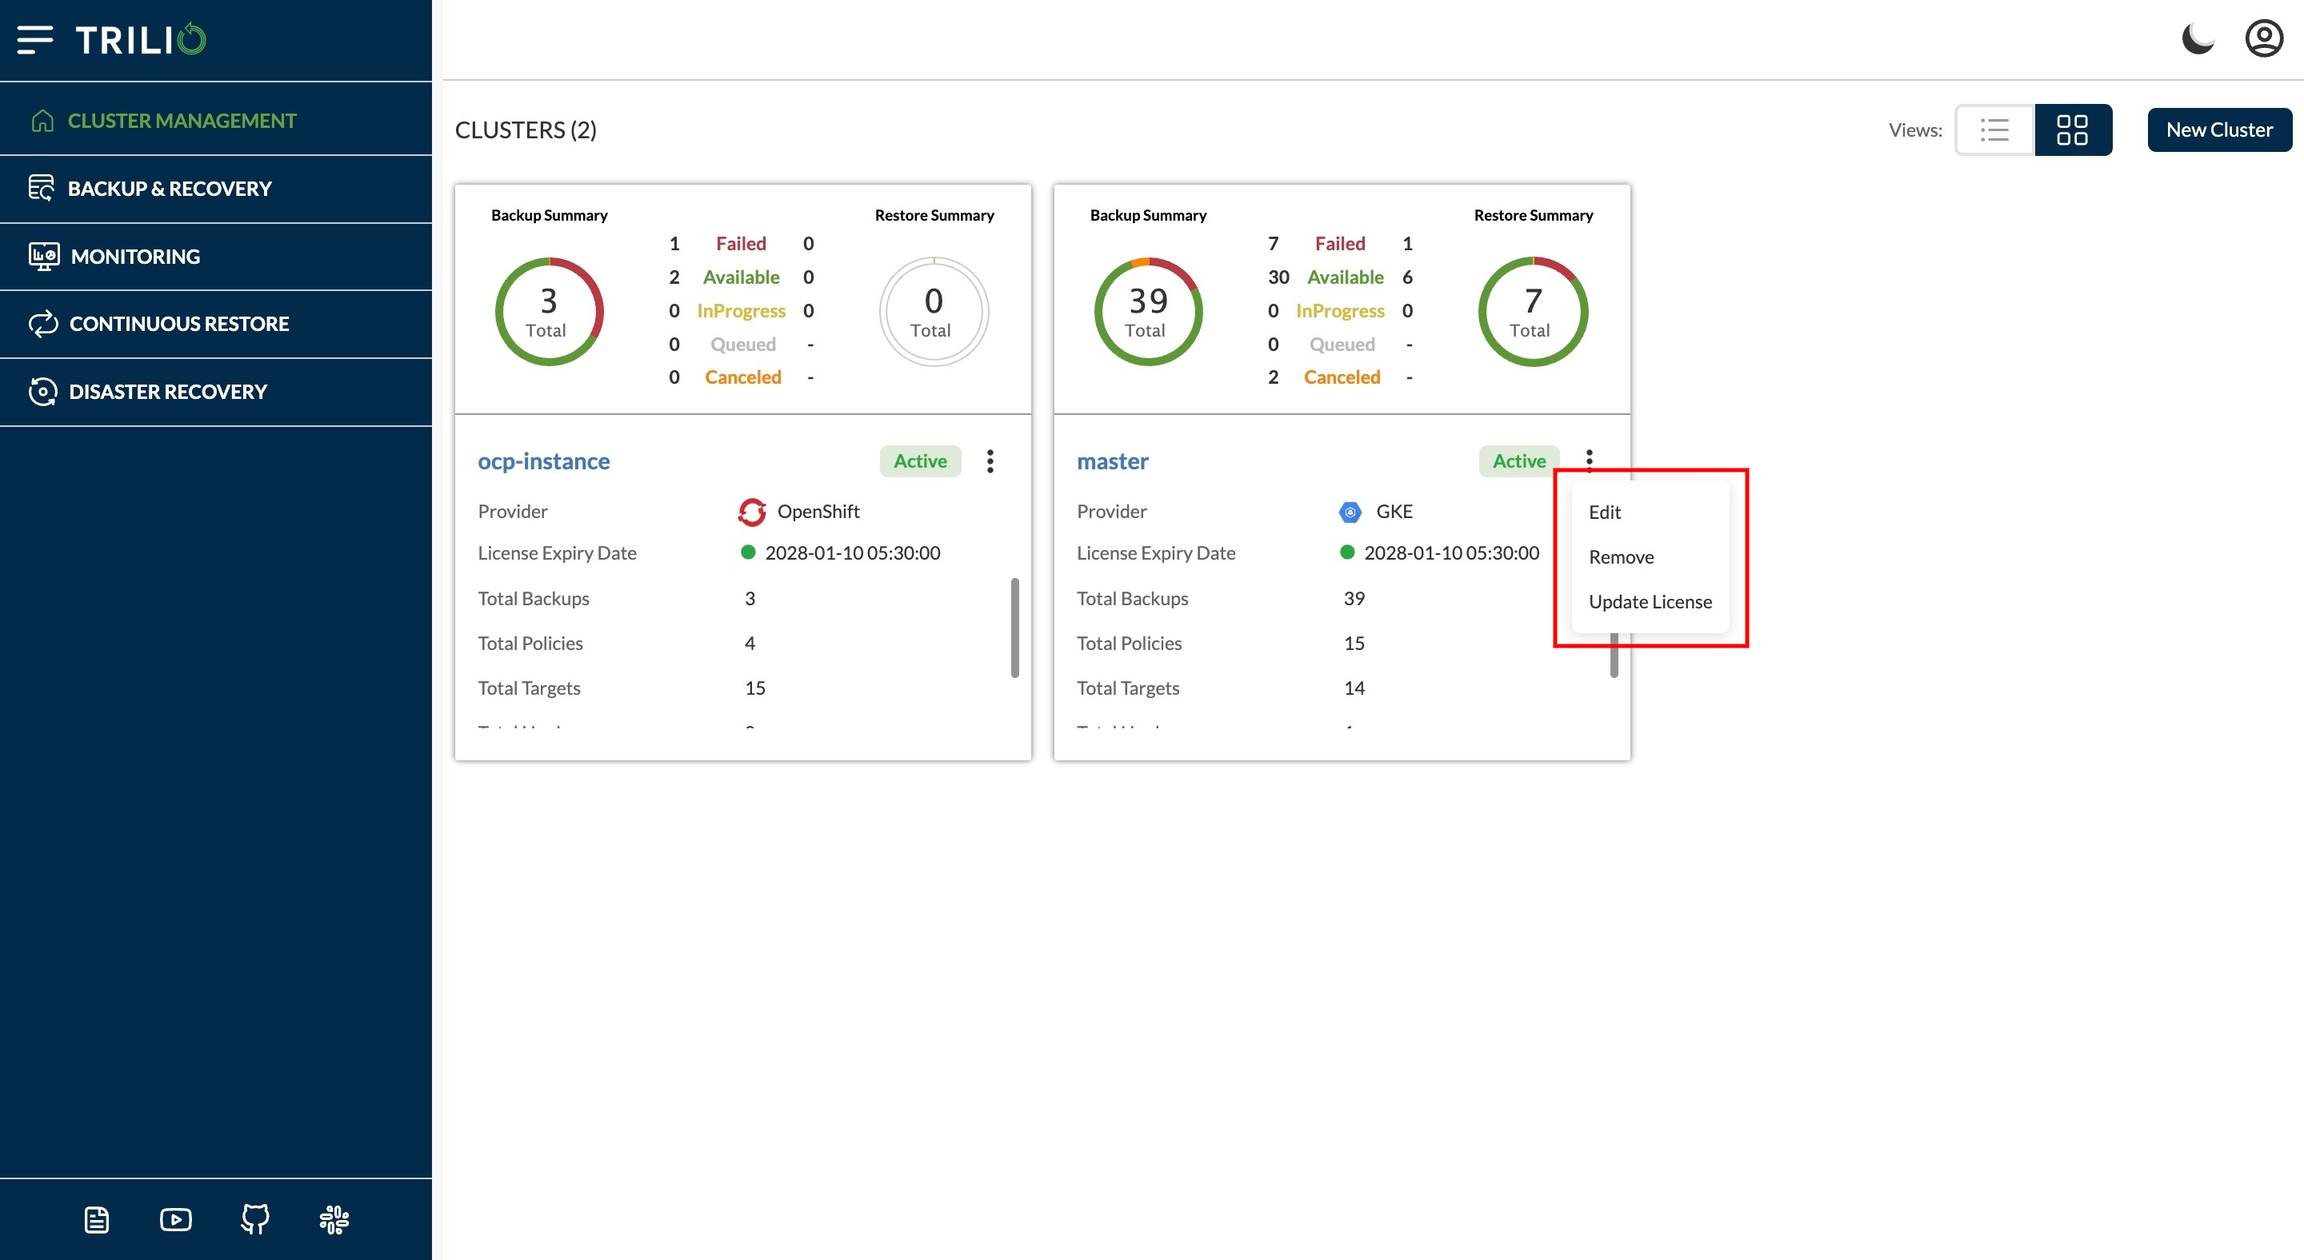Open the documentation icon in sidebar footer
This screenshot has height=1260, width=2304.
pyautogui.click(x=97, y=1219)
